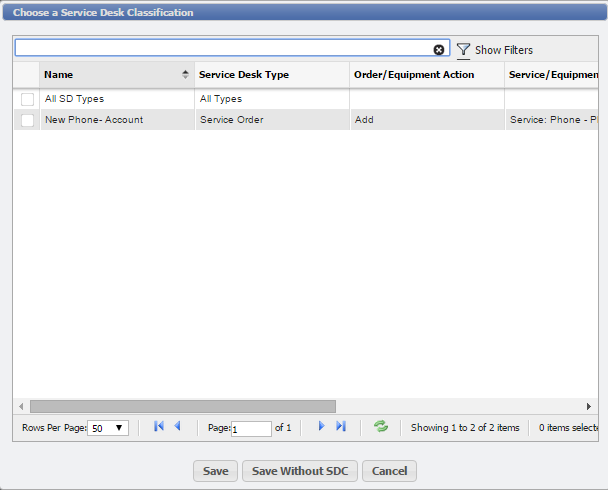This screenshot has height=490, width=608.
Task: Sort by Service Desk Type column header
Action: coord(244,75)
